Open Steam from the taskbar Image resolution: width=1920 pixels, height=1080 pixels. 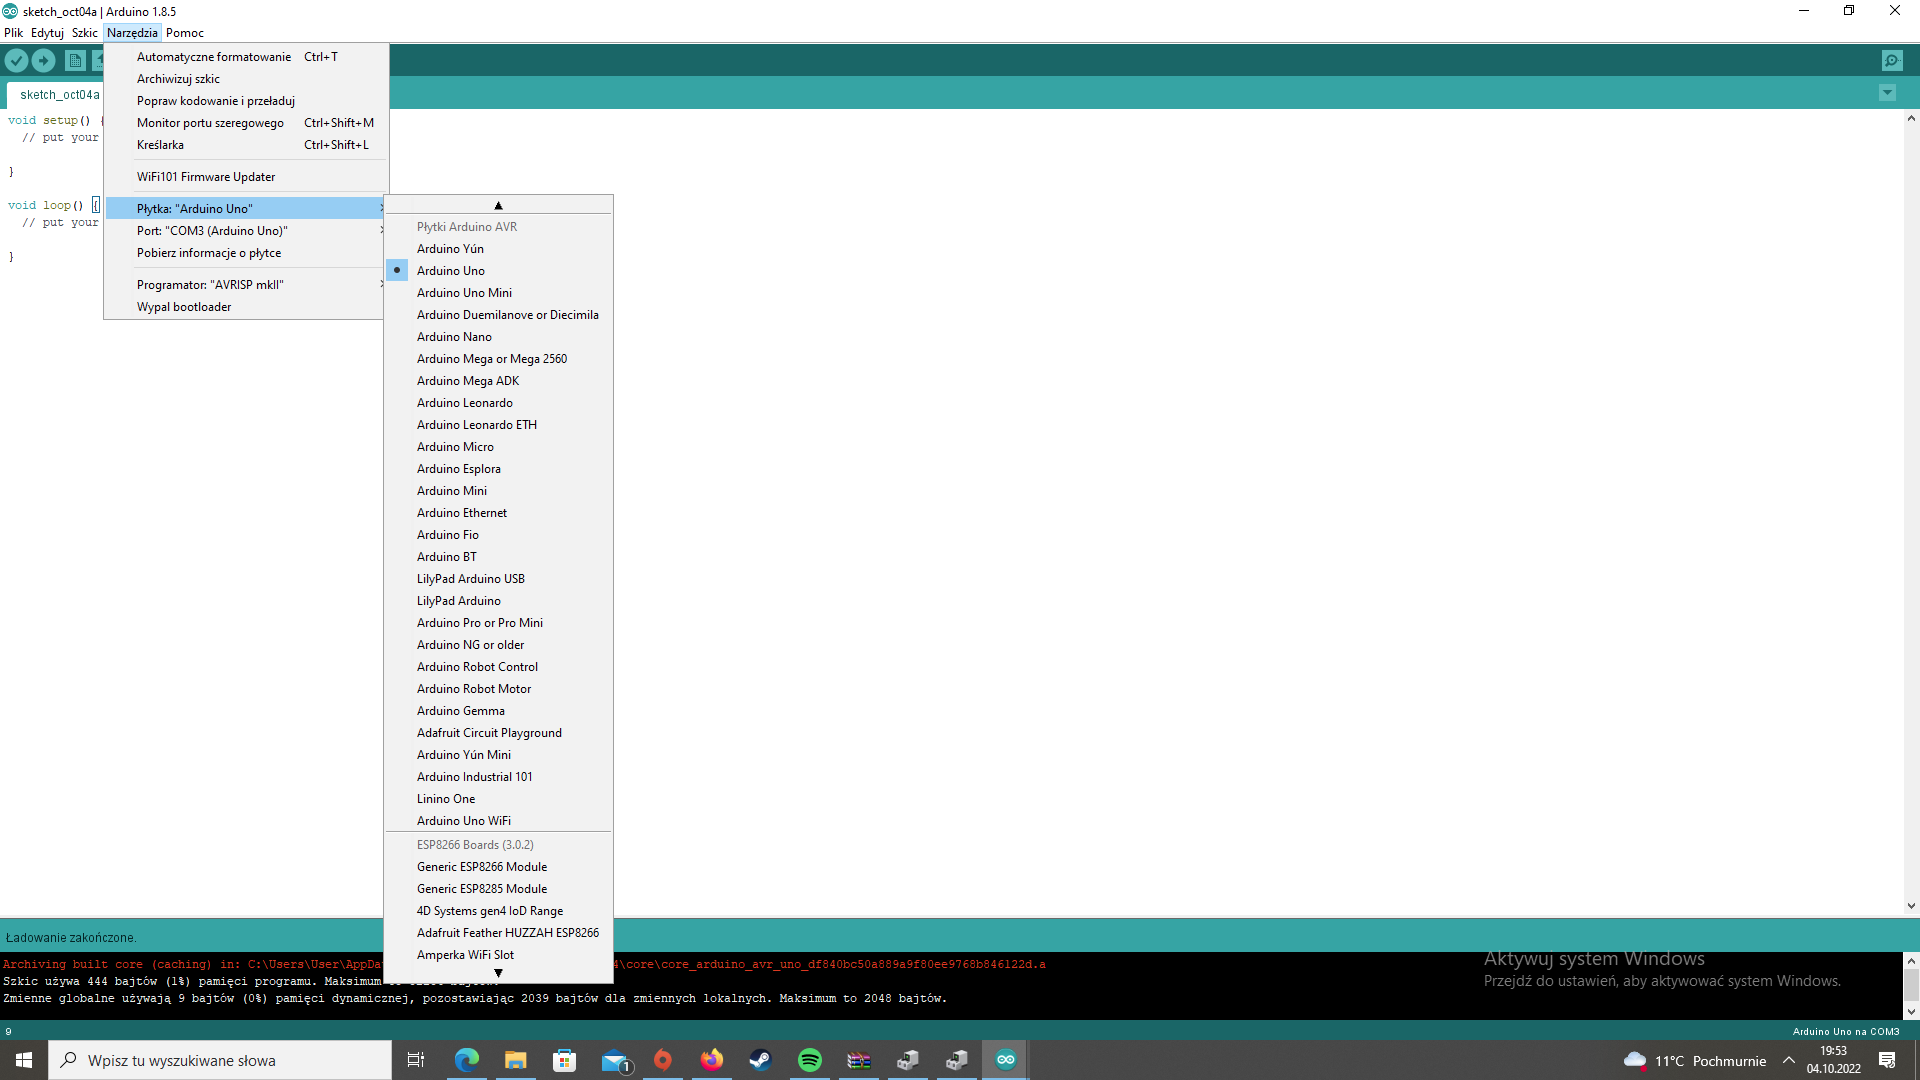click(761, 1060)
